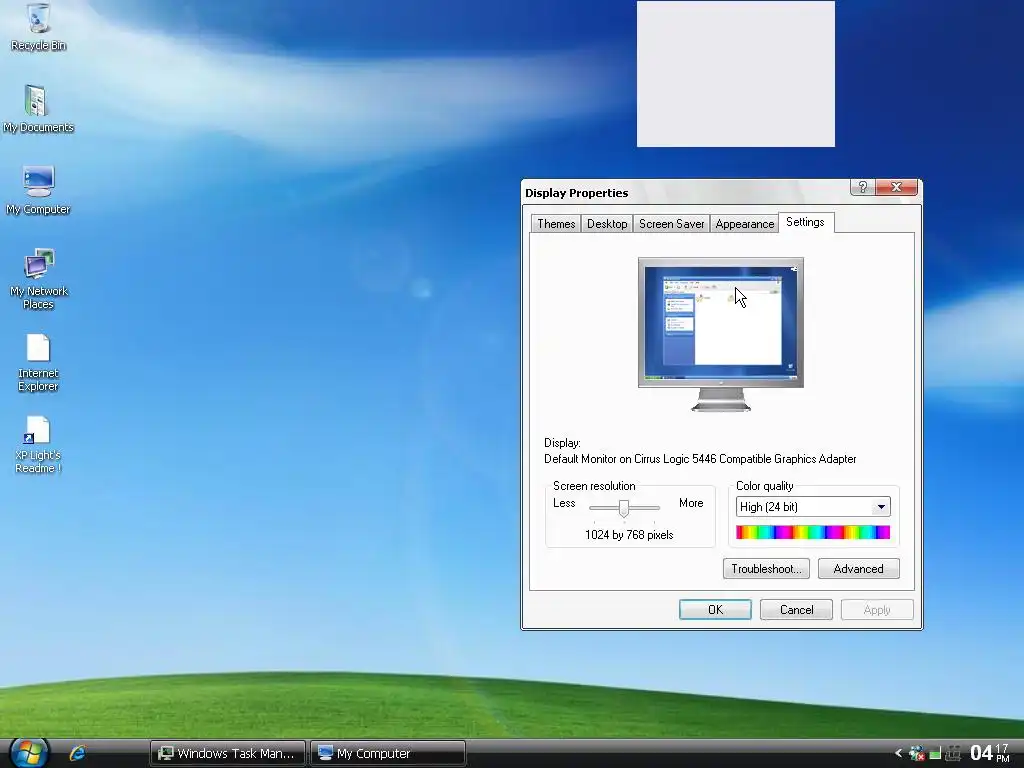The width and height of the screenshot is (1024, 768).
Task: Click the green Task Manager CPU tray icon
Action: (x=935, y=753)
